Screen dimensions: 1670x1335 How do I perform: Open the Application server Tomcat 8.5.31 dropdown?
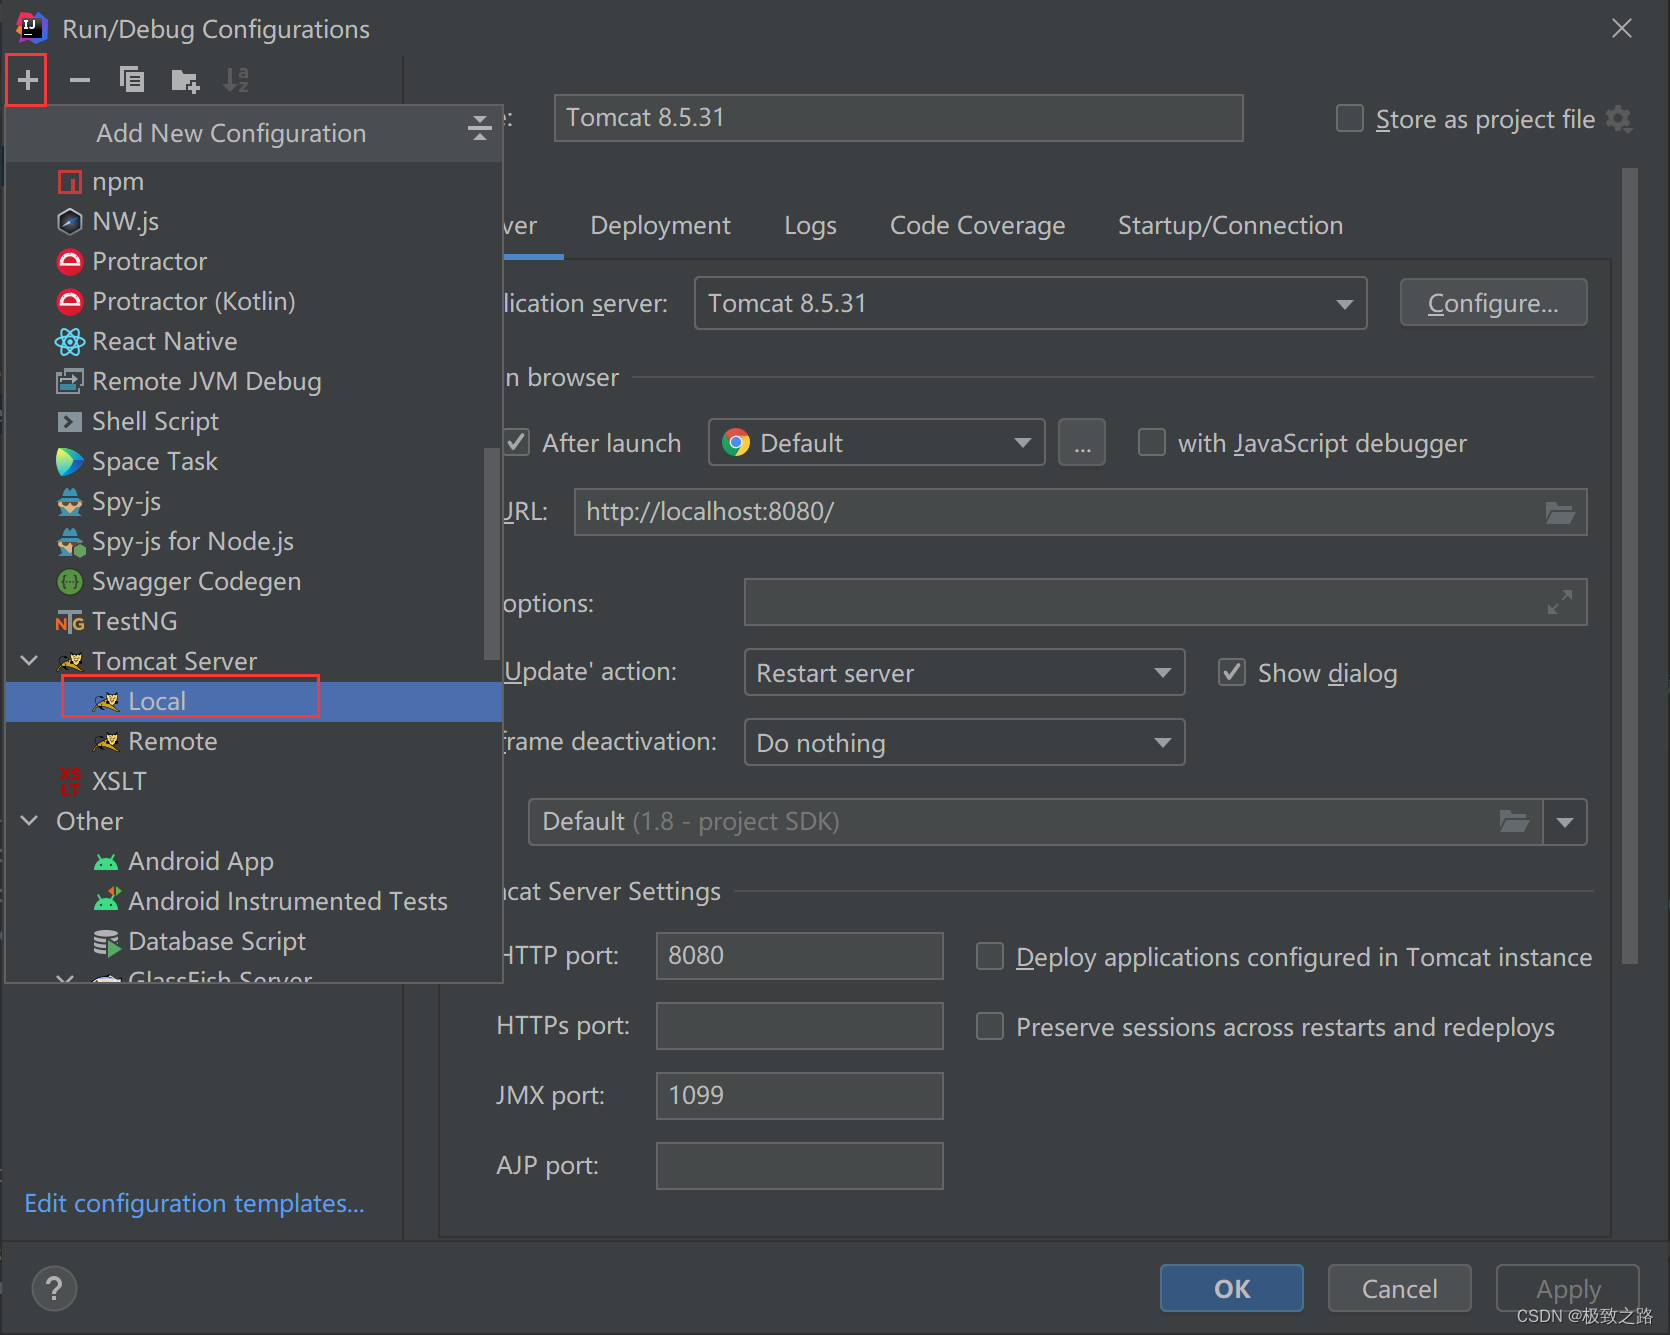point(1030,303)
